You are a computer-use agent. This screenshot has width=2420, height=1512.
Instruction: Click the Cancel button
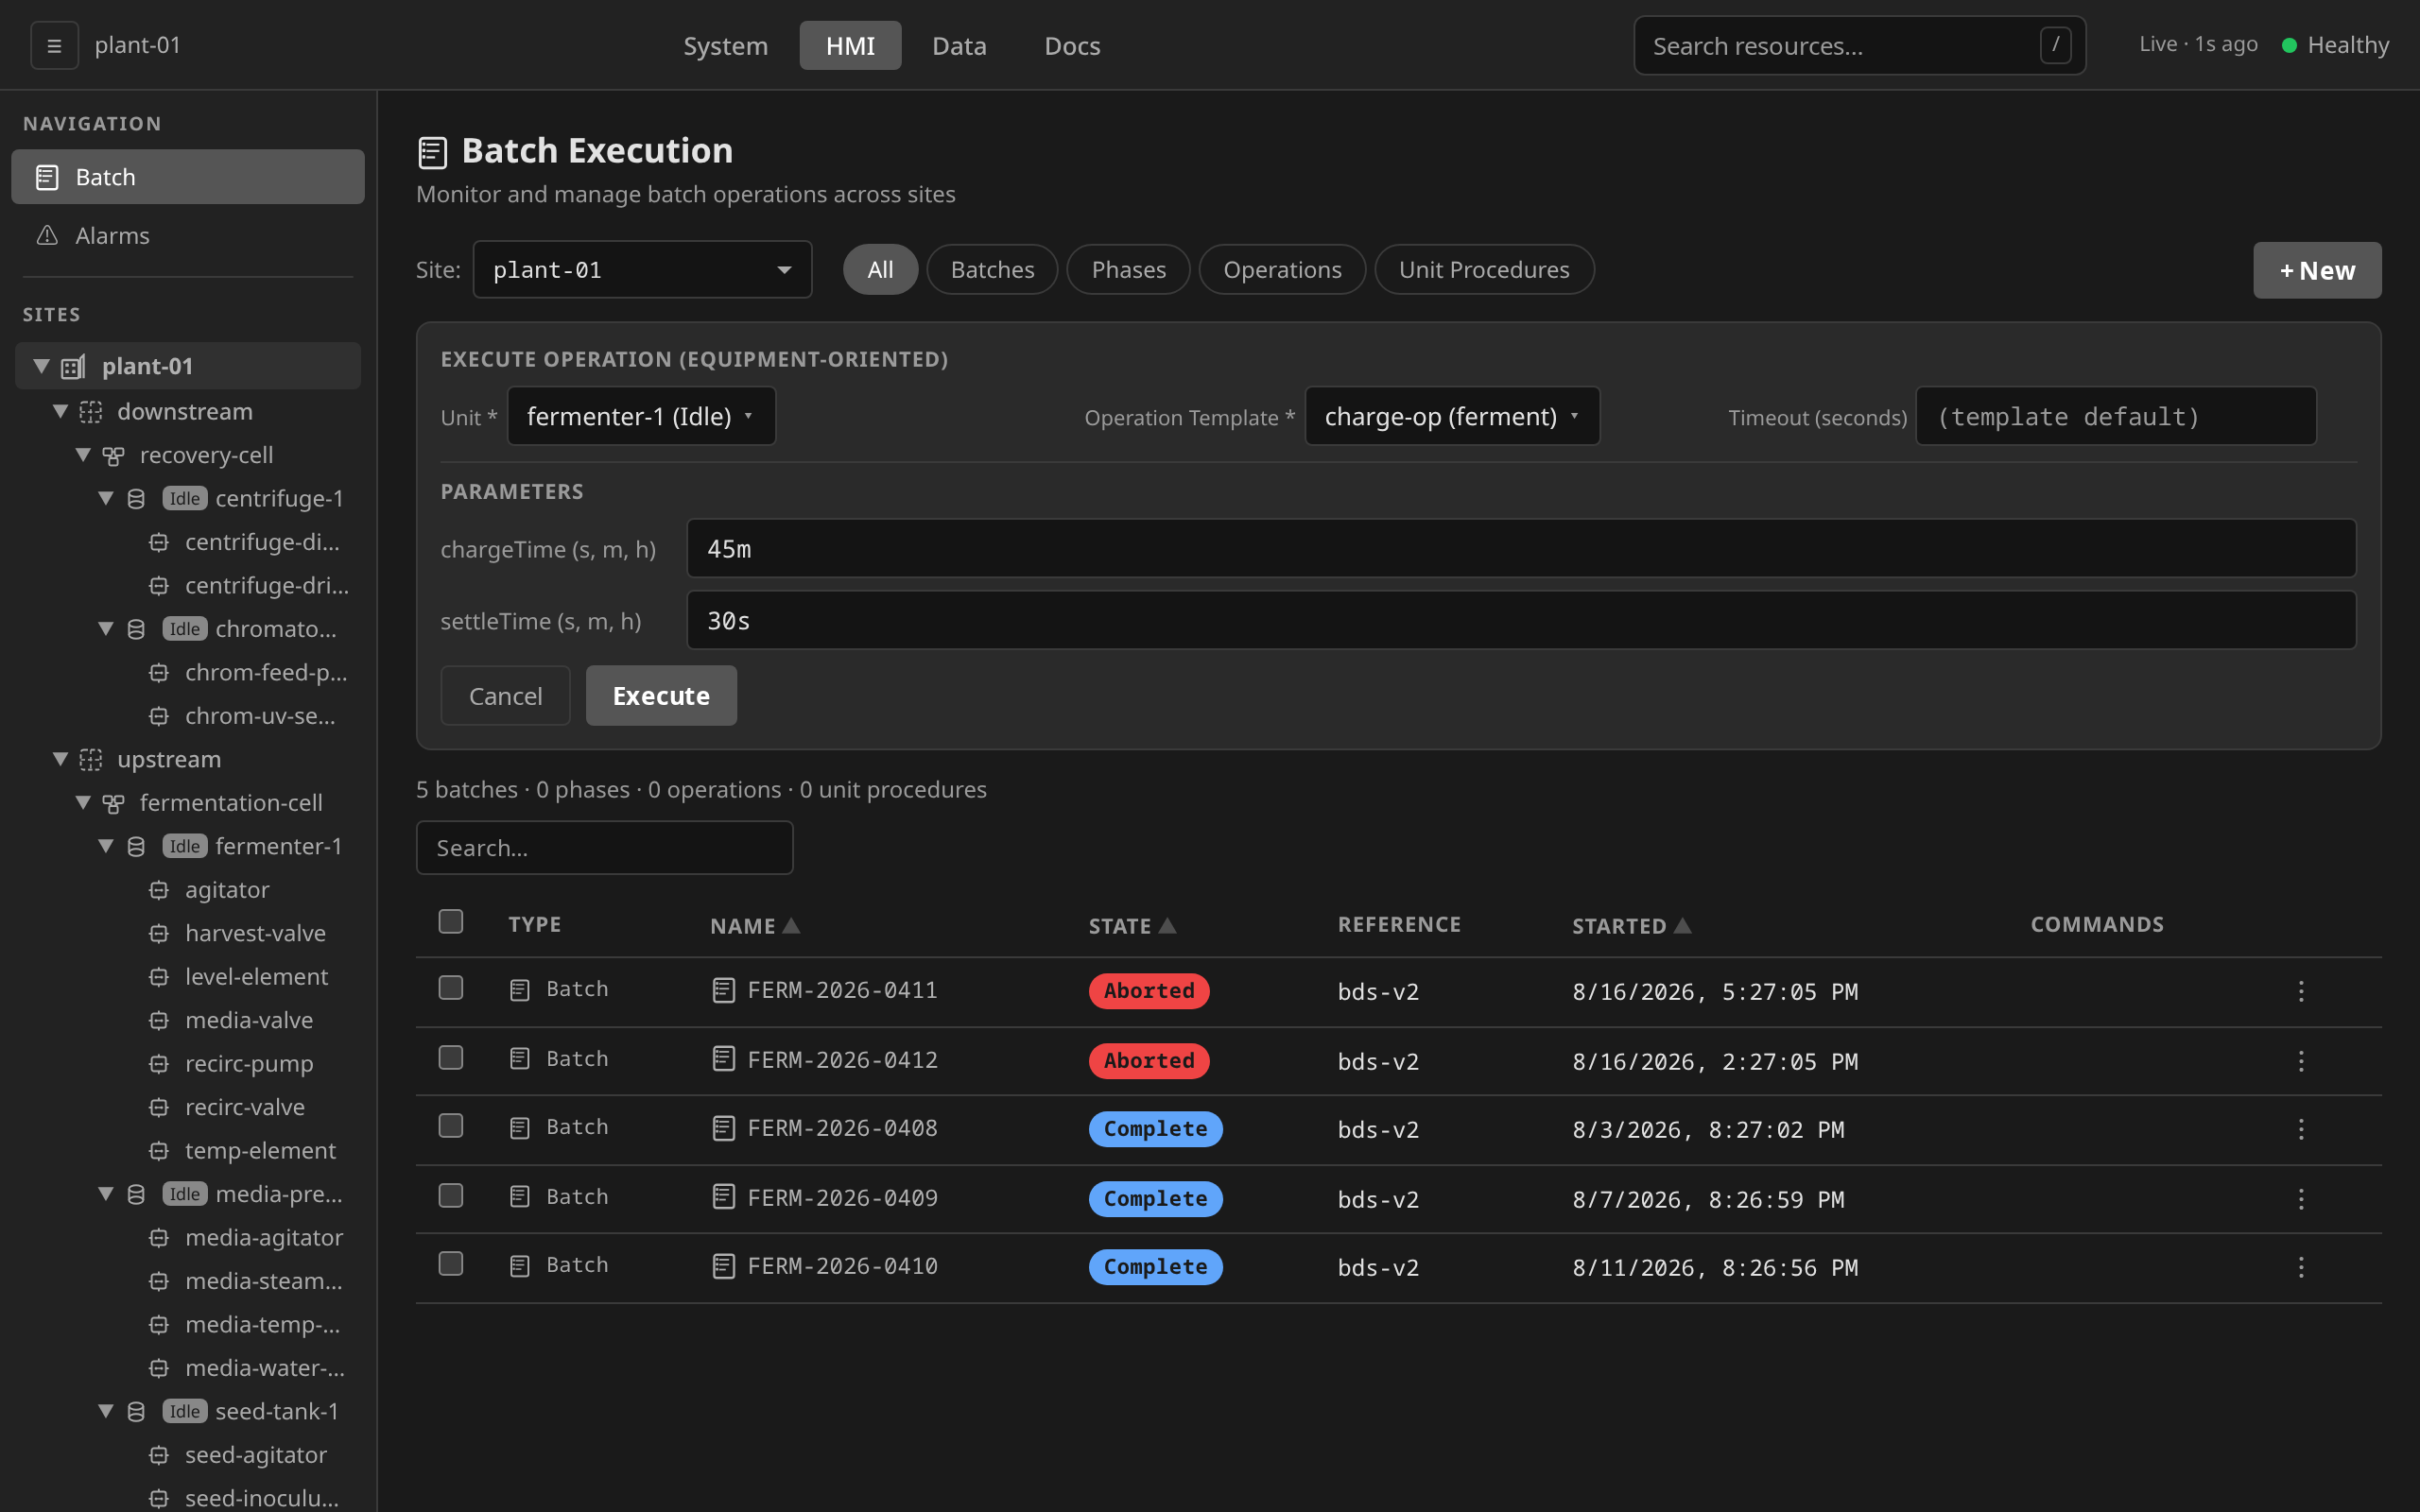coord(505,696)
